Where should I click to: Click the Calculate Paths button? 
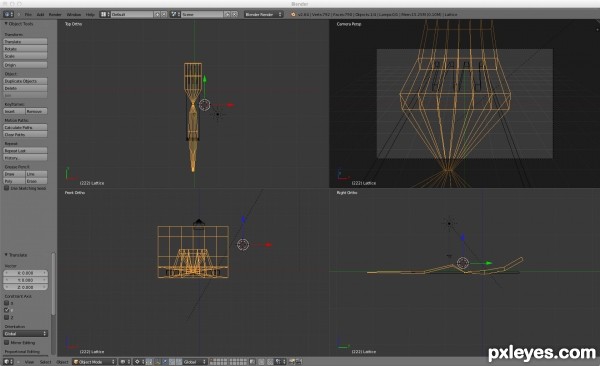25,127
